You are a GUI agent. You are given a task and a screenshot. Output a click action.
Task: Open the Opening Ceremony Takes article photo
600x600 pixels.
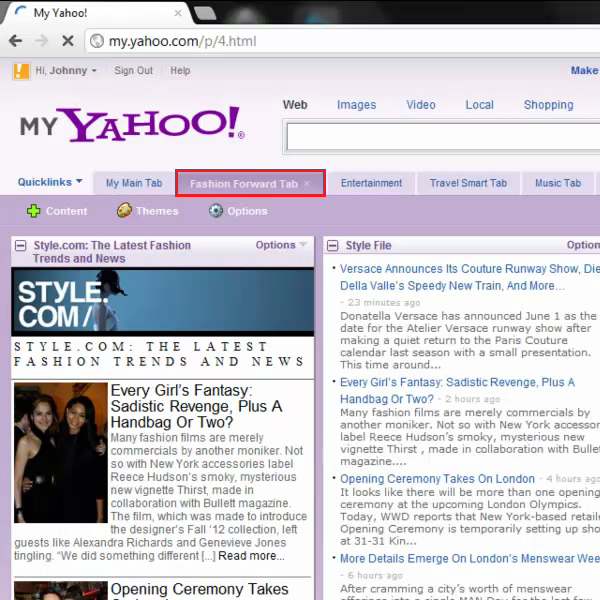[61, 590]
